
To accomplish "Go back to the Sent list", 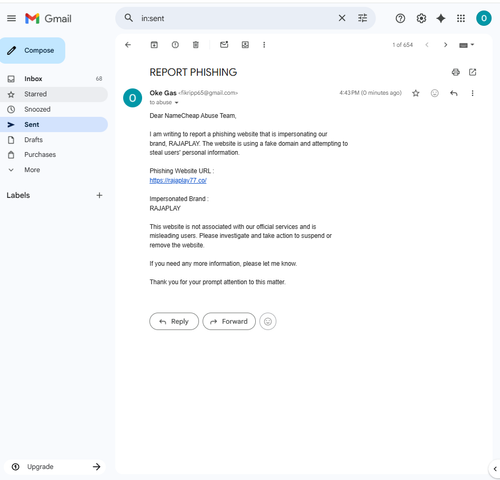I will pyautogui.click(x=128, y=45).
